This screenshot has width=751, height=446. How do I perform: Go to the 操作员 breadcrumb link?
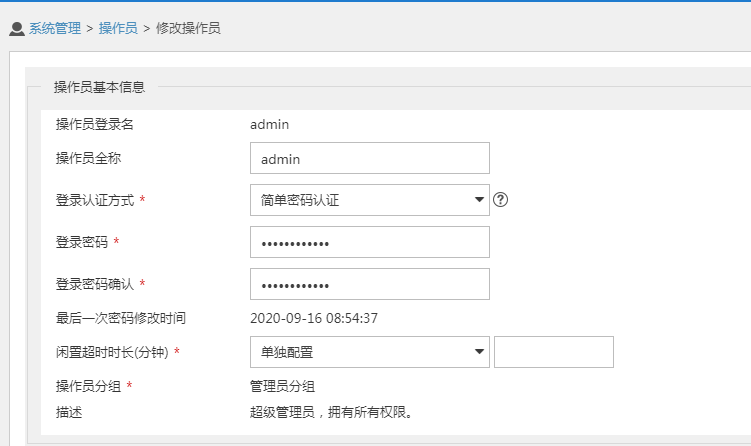(118, 29)
